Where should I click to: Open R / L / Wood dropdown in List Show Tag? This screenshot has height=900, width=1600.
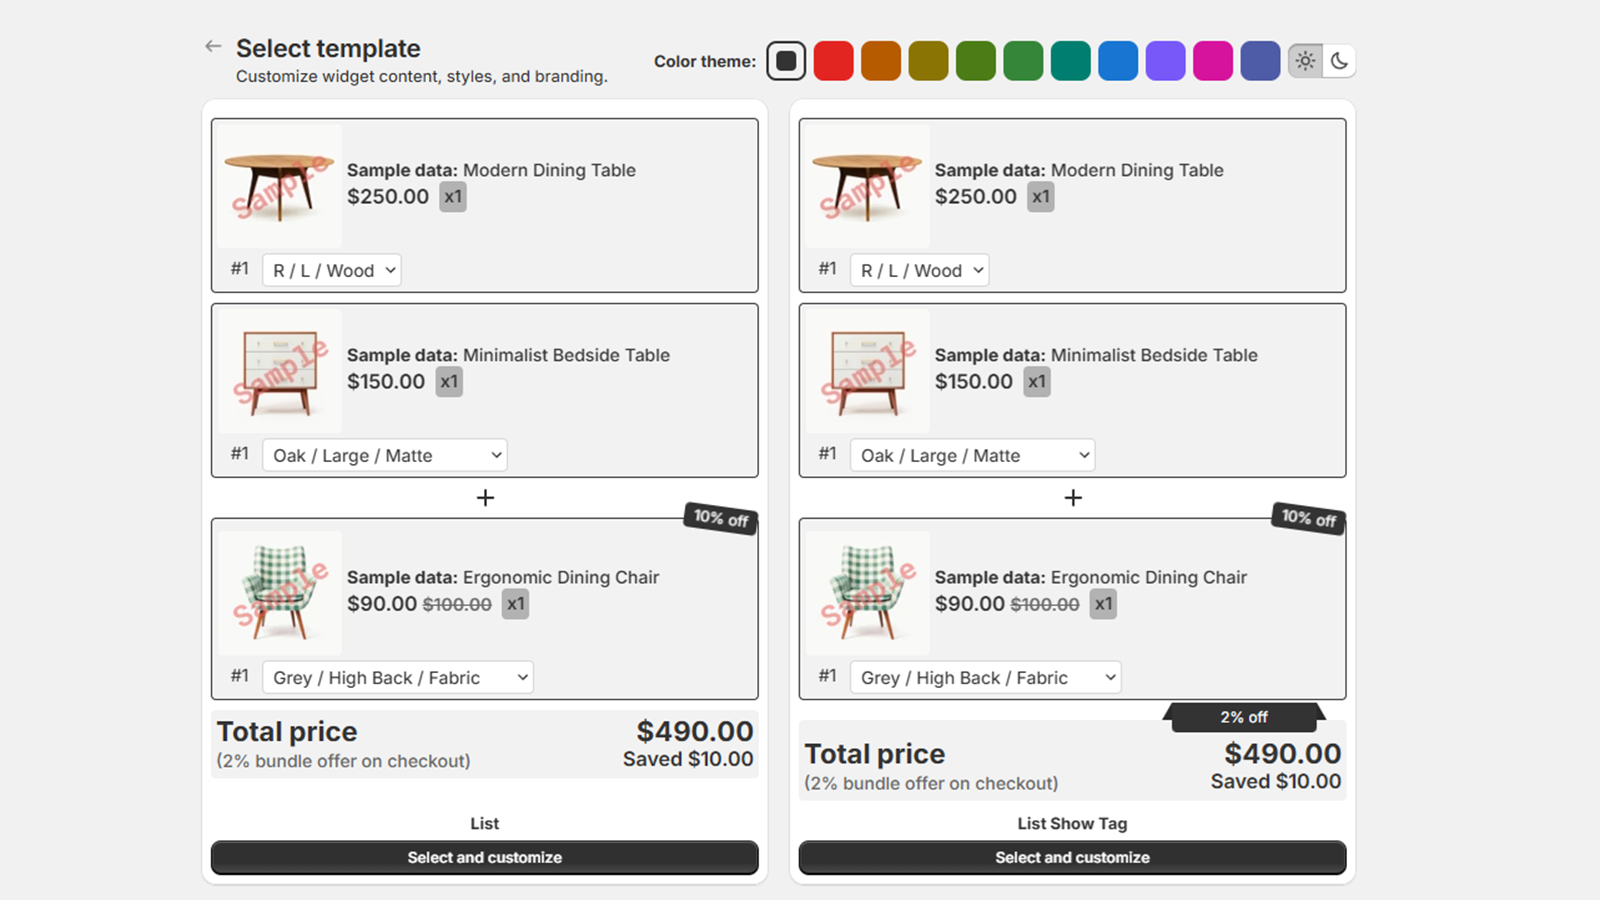click(920, 270)
